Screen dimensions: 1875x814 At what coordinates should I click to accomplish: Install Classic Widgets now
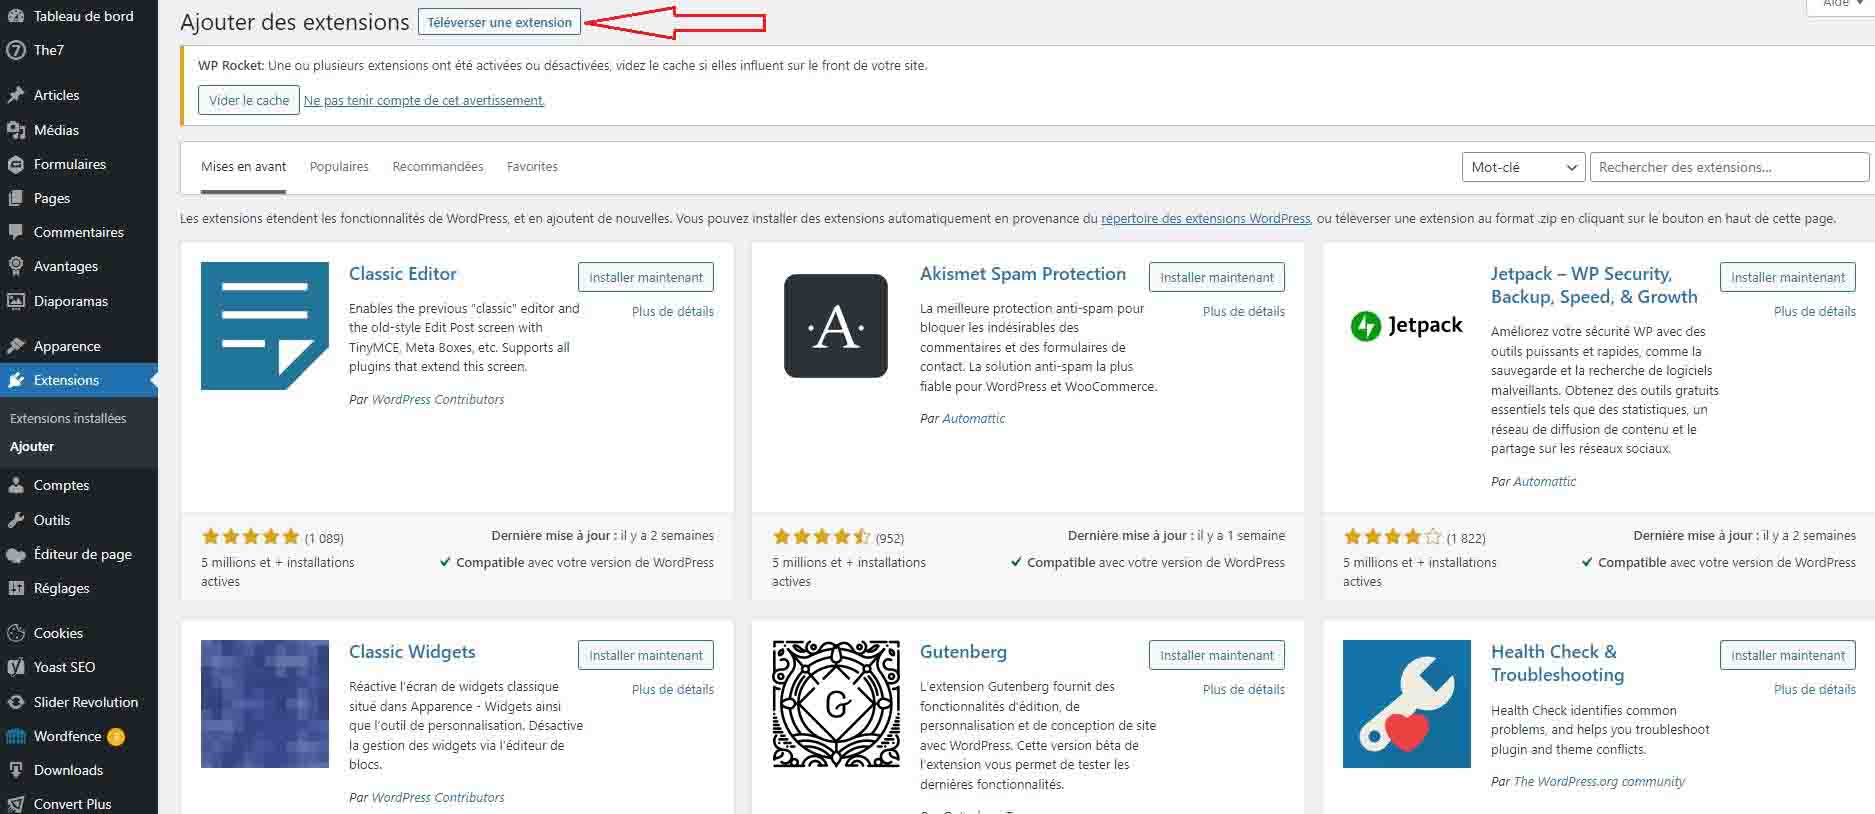(646, 655)
